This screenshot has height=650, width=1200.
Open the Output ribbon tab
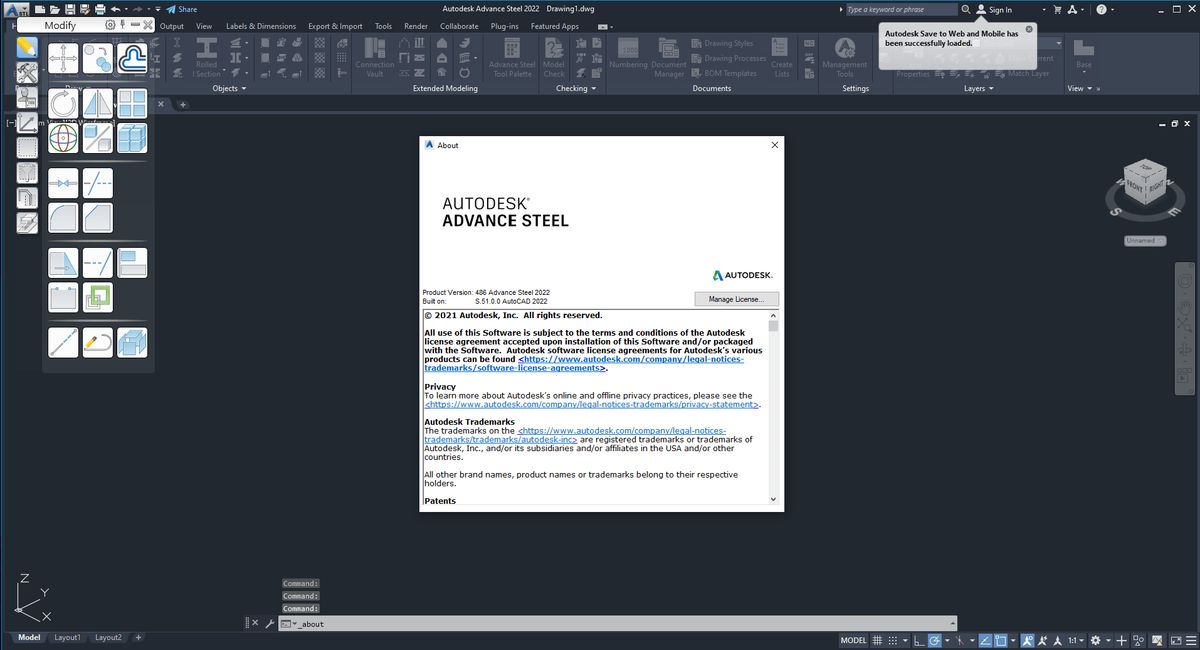172,26
